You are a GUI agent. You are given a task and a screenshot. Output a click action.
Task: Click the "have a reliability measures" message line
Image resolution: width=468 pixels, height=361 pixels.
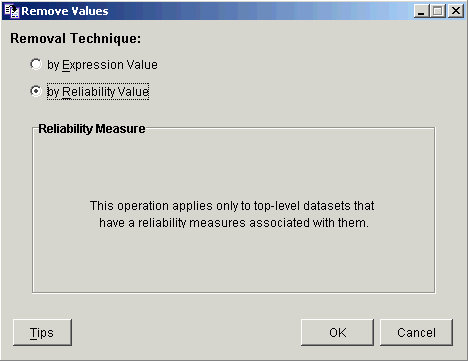(234, 222)
